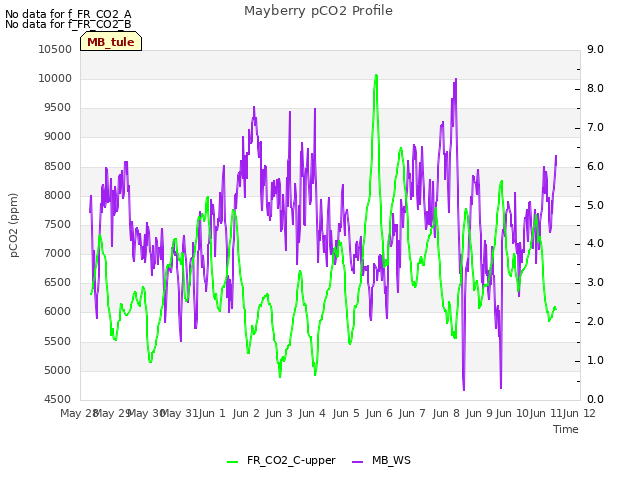
Task: Click the 9000 left axis value
Action: pos(58,137)
